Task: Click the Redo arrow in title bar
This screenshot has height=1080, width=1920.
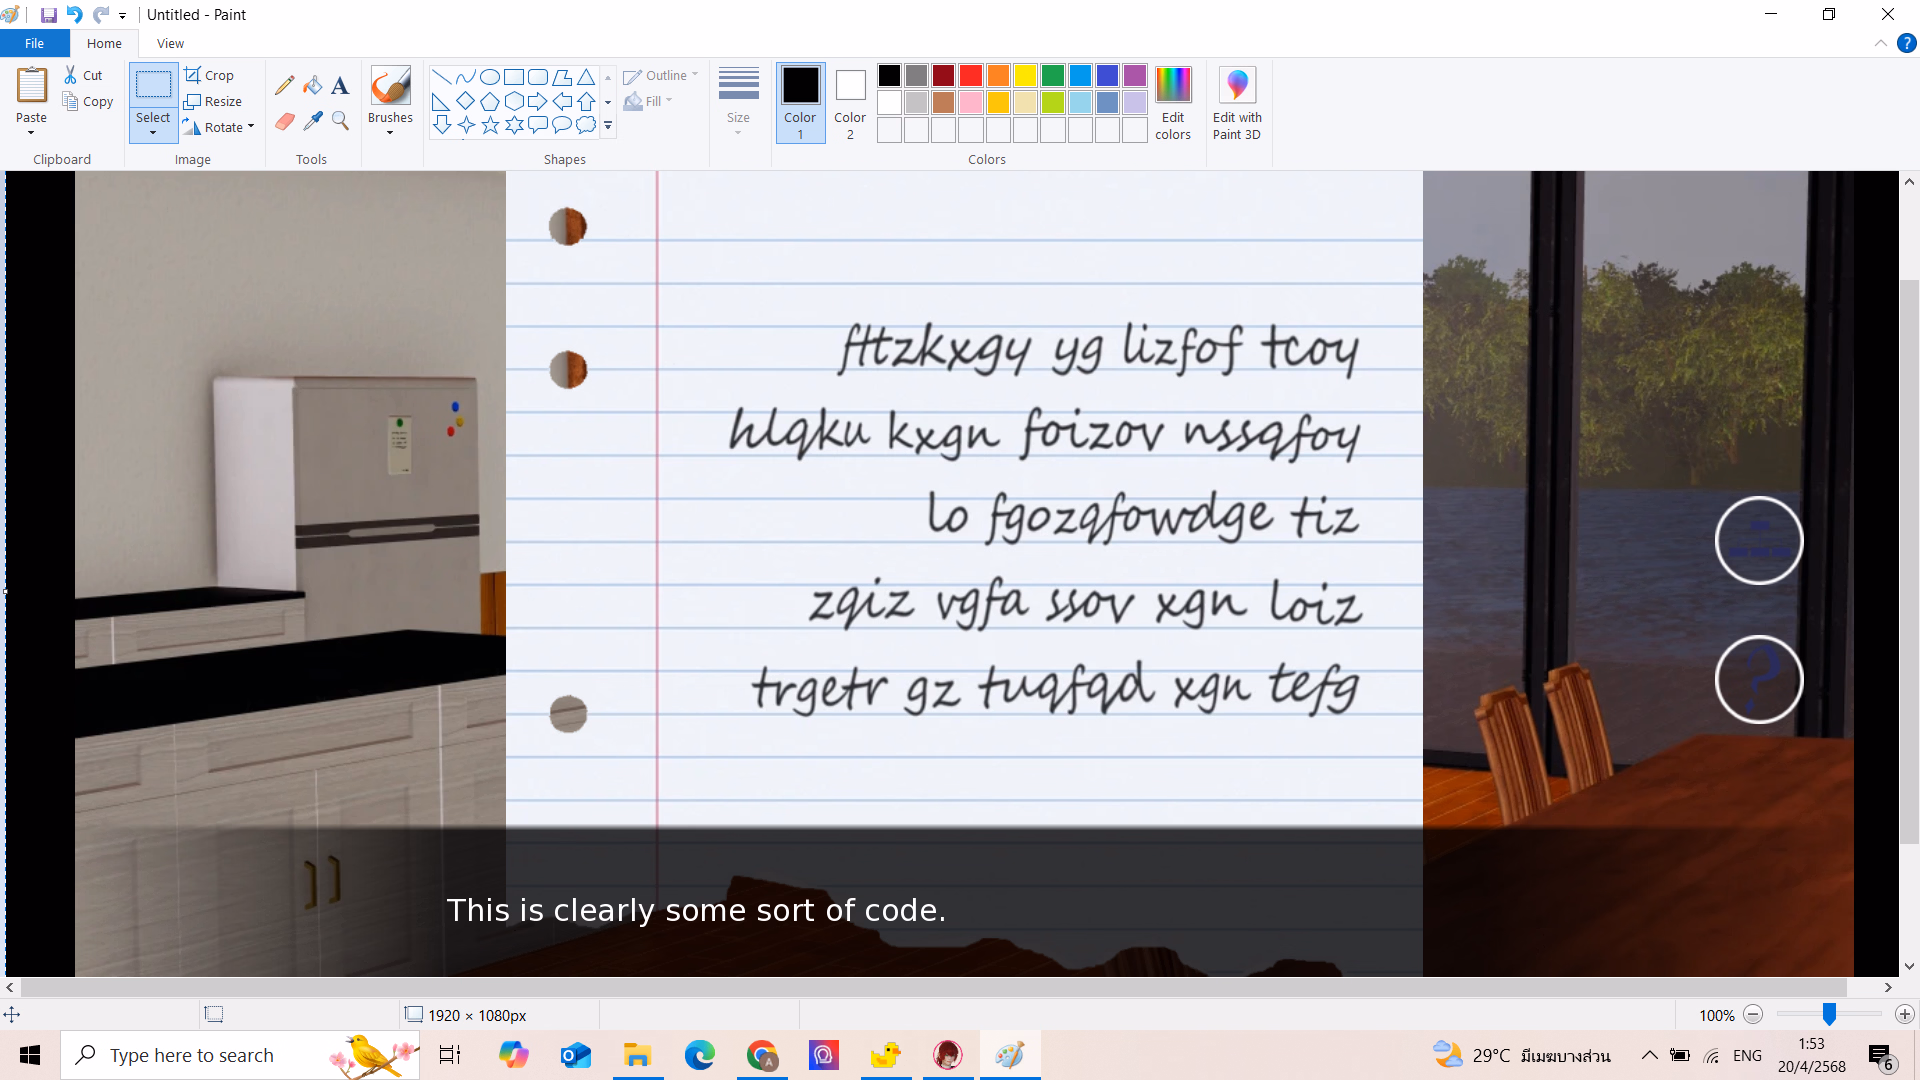Action: (101, 15)
